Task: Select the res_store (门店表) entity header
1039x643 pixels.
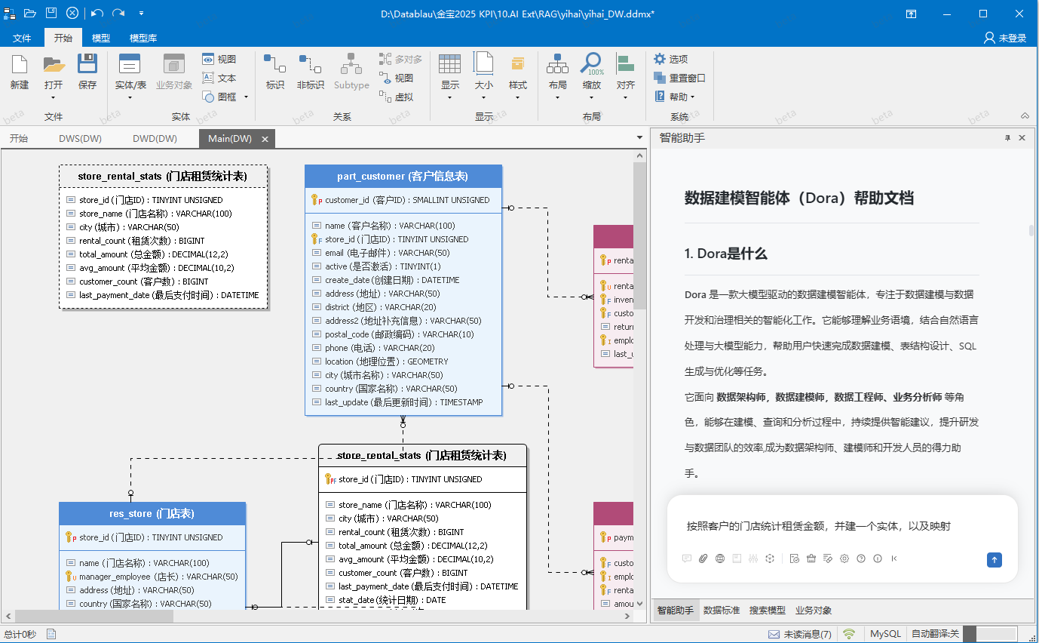Action: coord(152,514)
